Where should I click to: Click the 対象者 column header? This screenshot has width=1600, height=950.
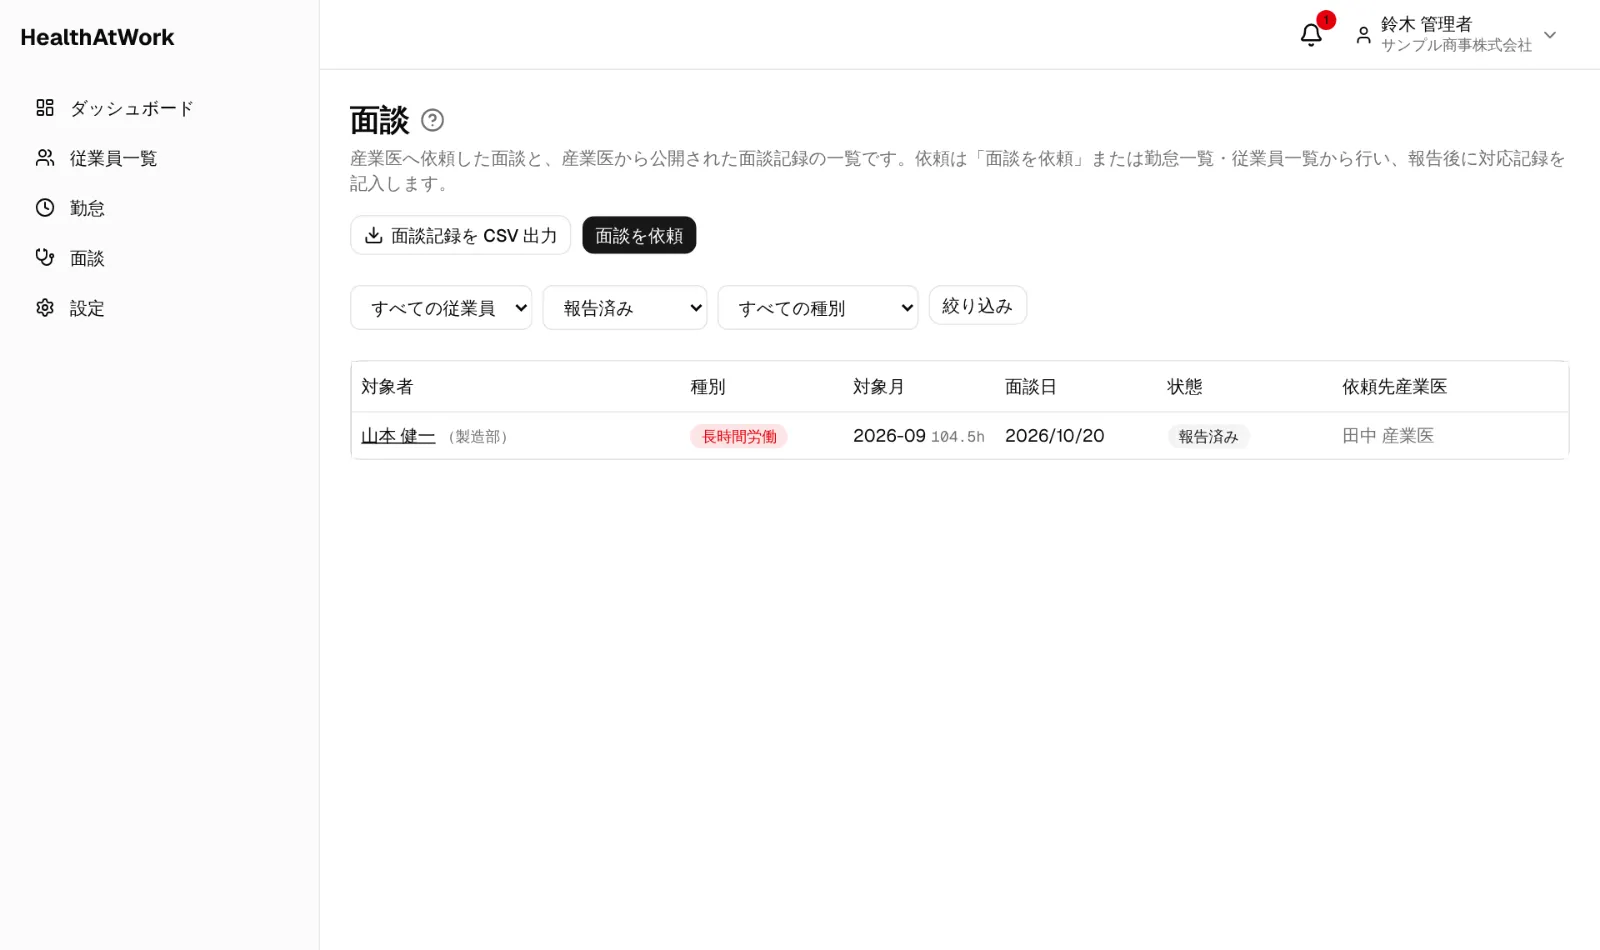pyautogui.click(x=387, y=387)
